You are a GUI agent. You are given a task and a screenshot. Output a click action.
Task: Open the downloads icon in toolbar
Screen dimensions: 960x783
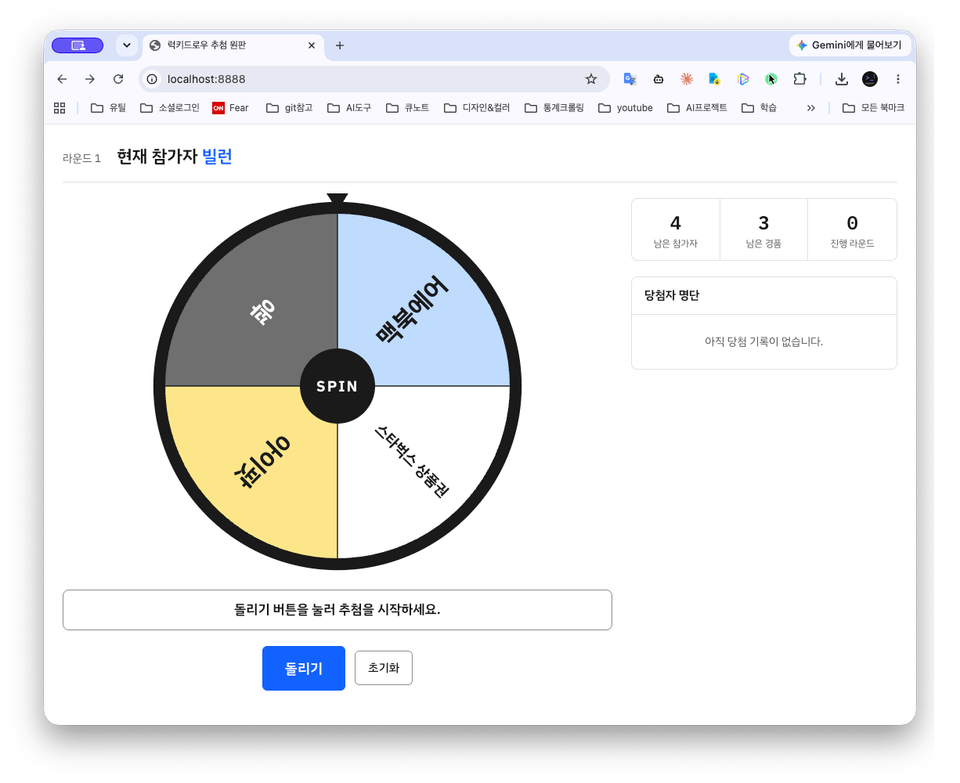click(842, 79)
